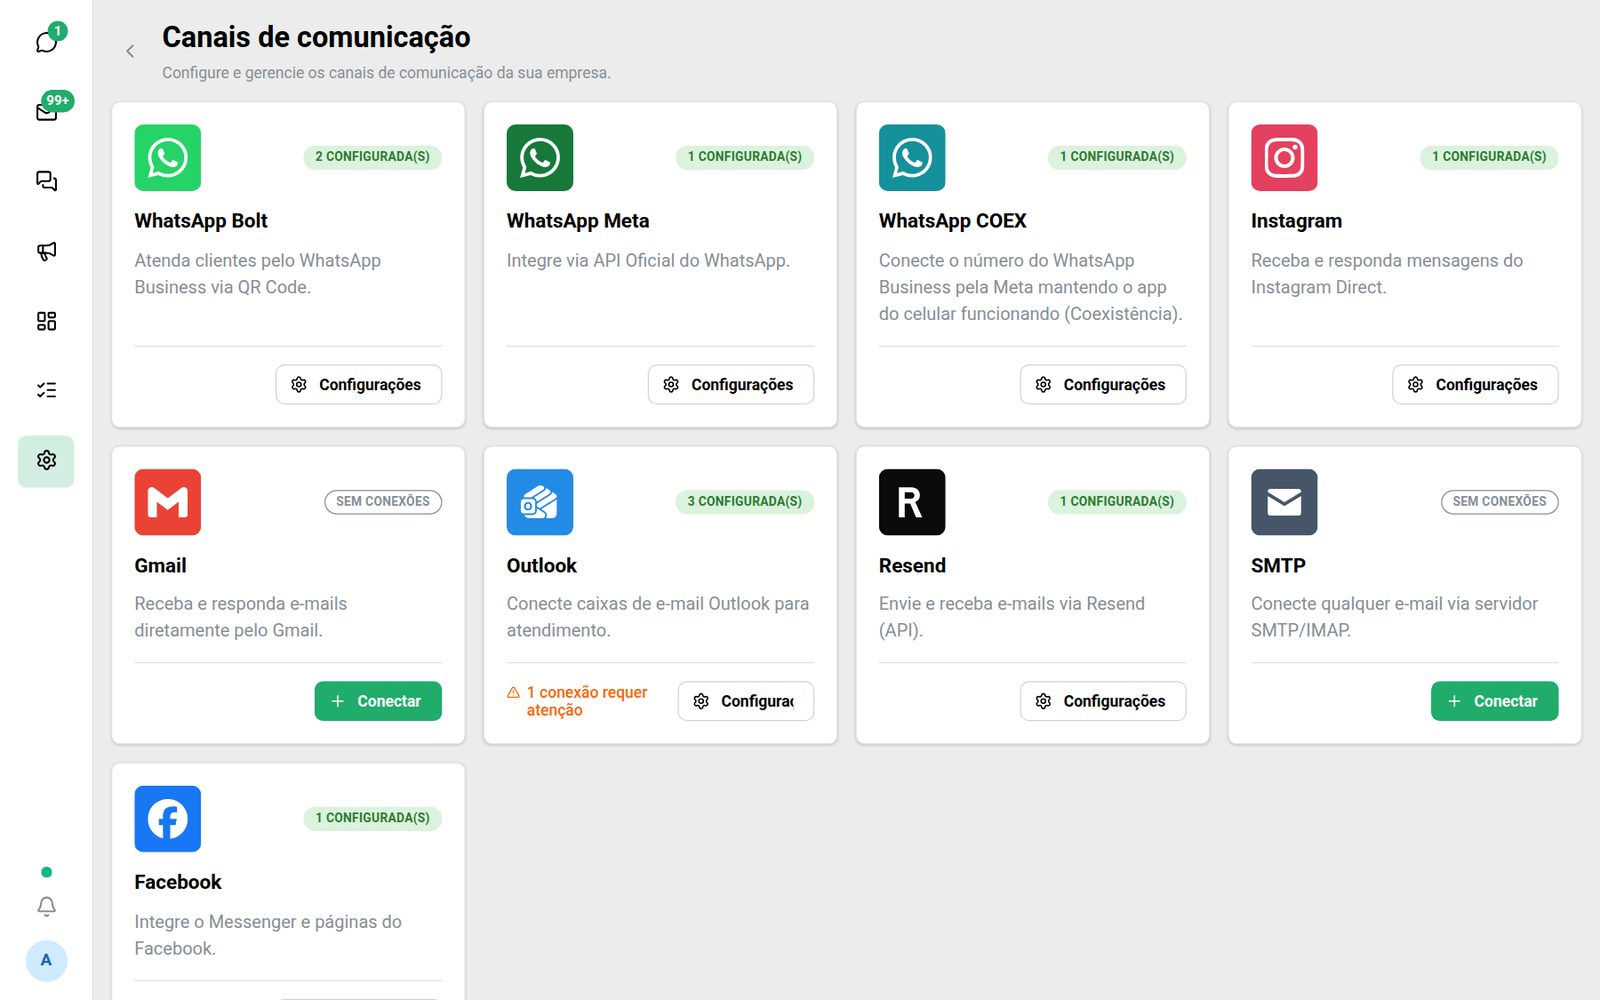The image size is (1600, 1000).
Task: Click the WhatsApp COEX teal logo
Action: [912, 158]
